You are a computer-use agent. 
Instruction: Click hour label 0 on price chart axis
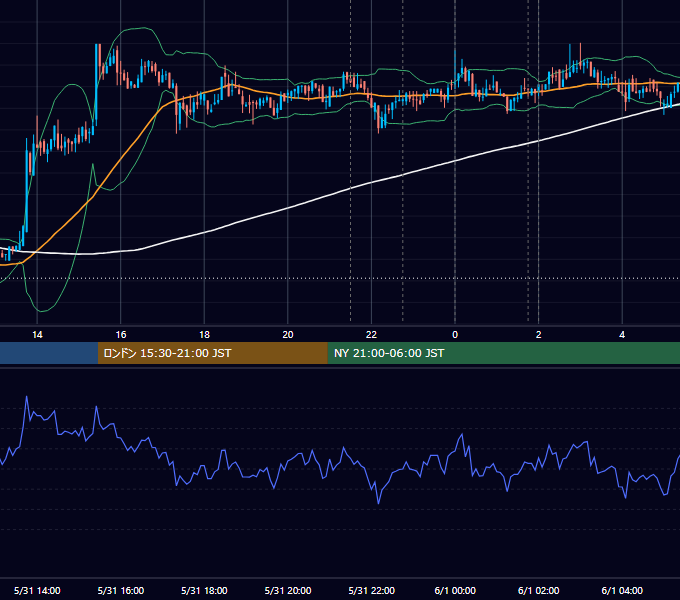click(455, 335)
